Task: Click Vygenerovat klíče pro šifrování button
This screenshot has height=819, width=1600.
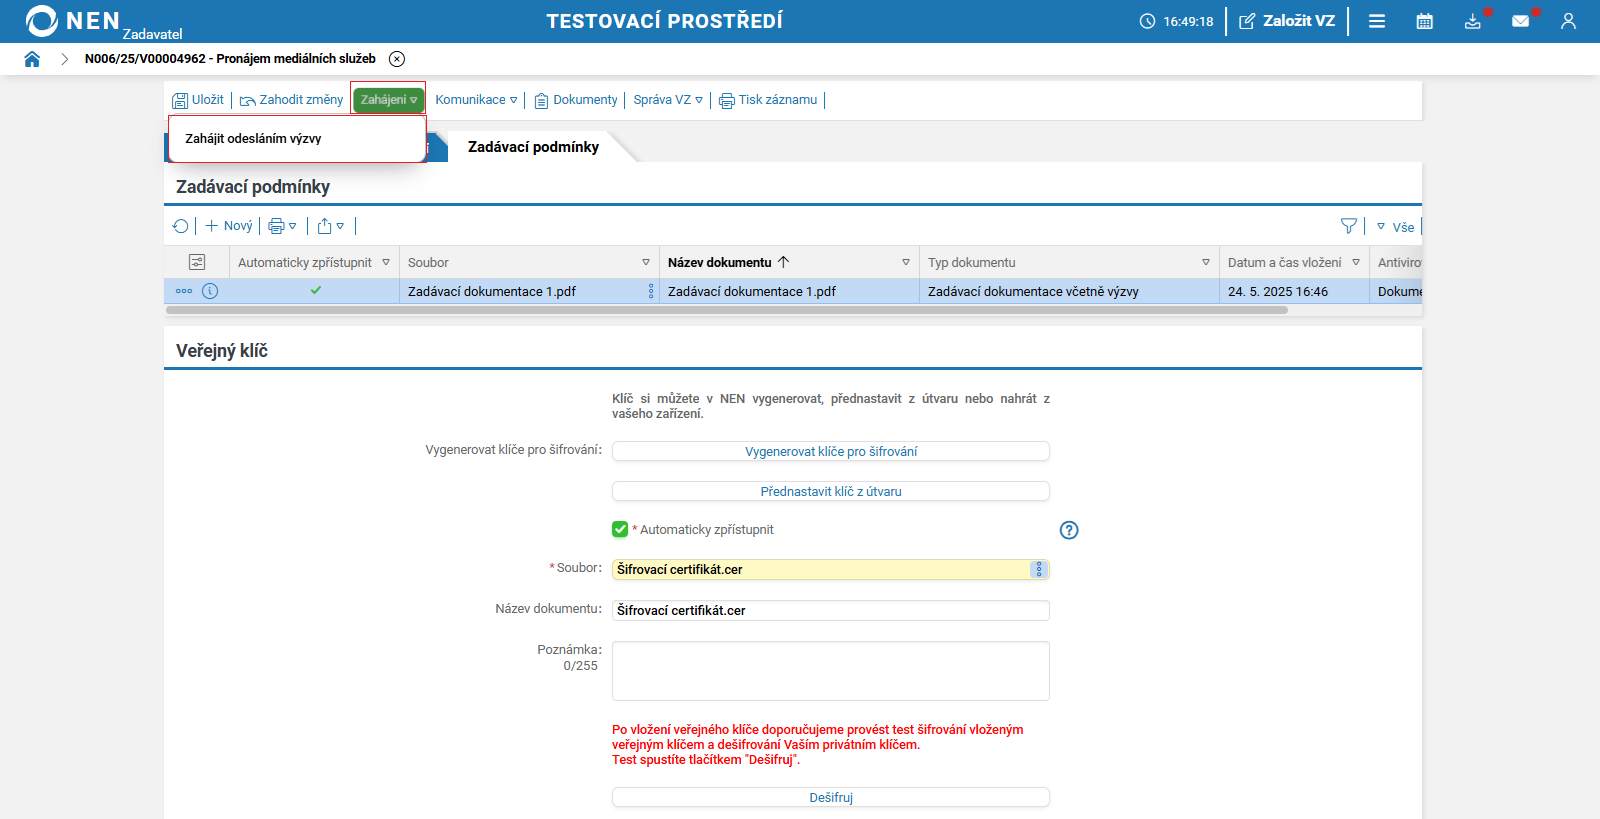Action: click(x=831, y=452)
